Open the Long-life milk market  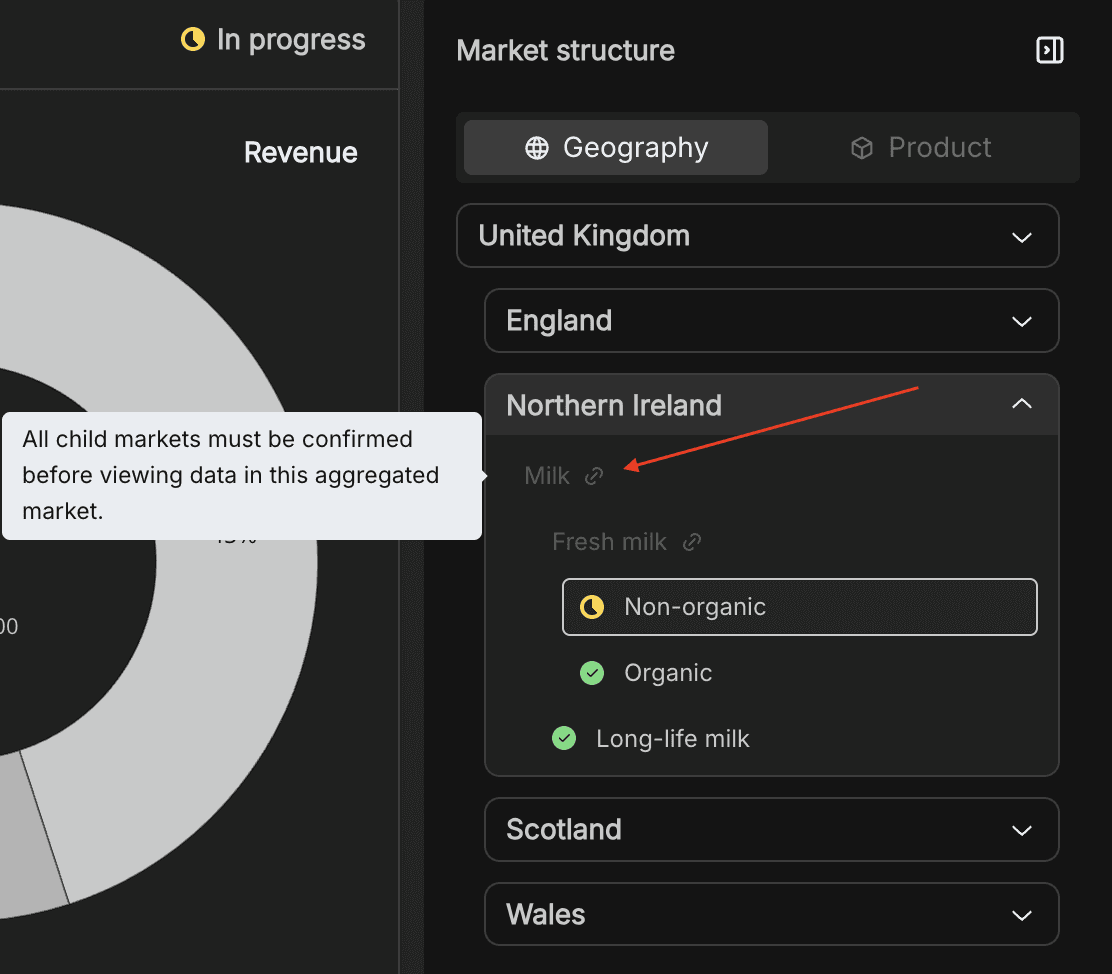pyautogui.click(x=672, y=739)
